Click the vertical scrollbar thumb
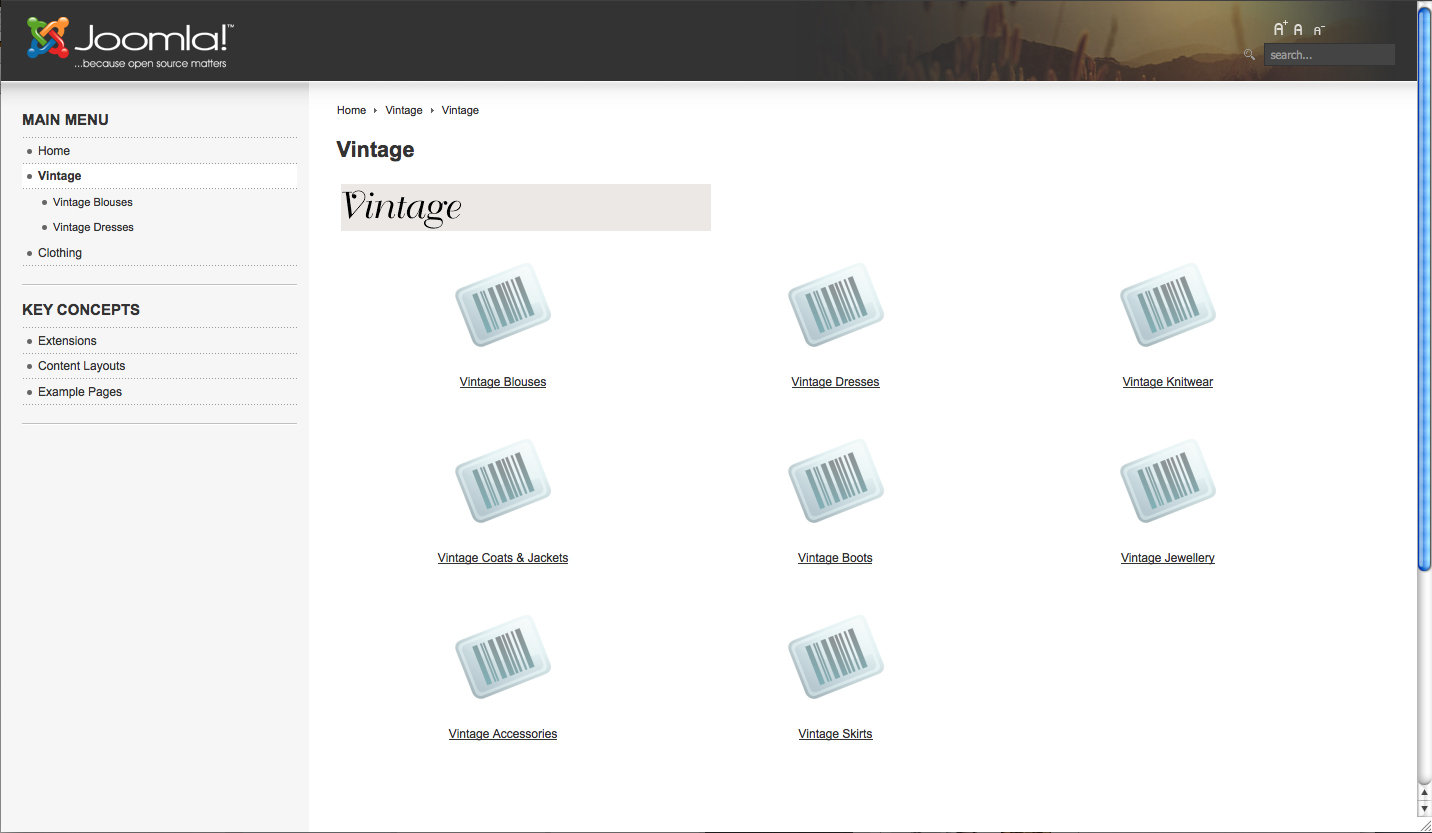The height and width of the screenshot is (833, 1432). 1424,288
